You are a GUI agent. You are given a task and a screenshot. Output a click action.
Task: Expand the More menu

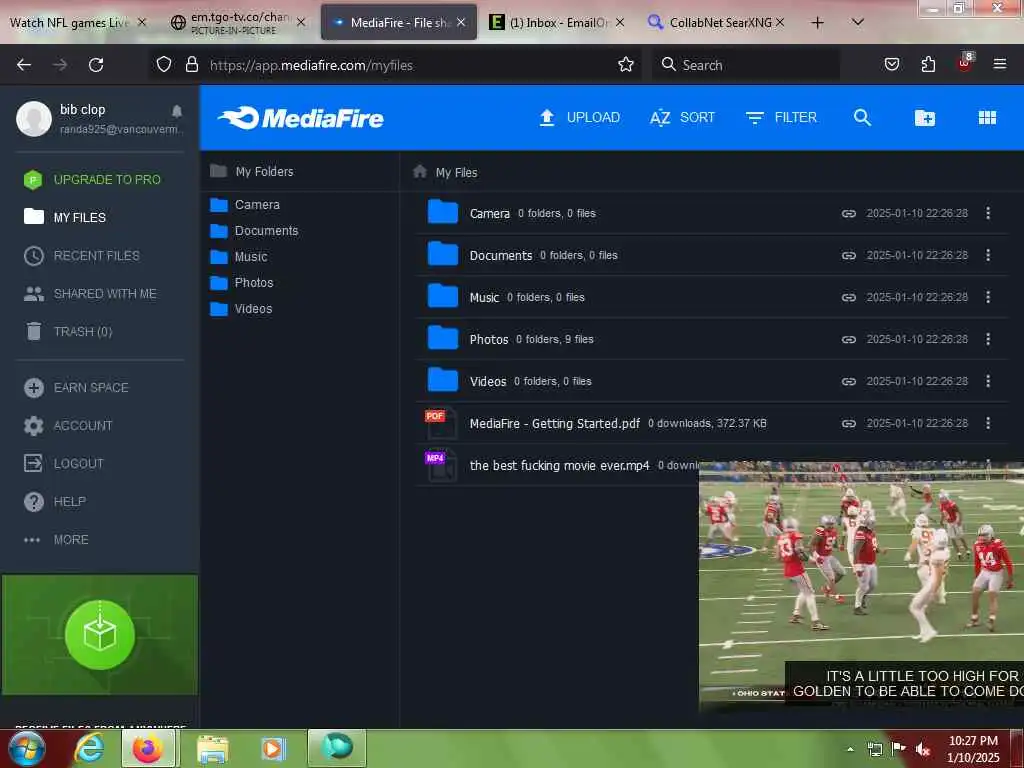56,540
